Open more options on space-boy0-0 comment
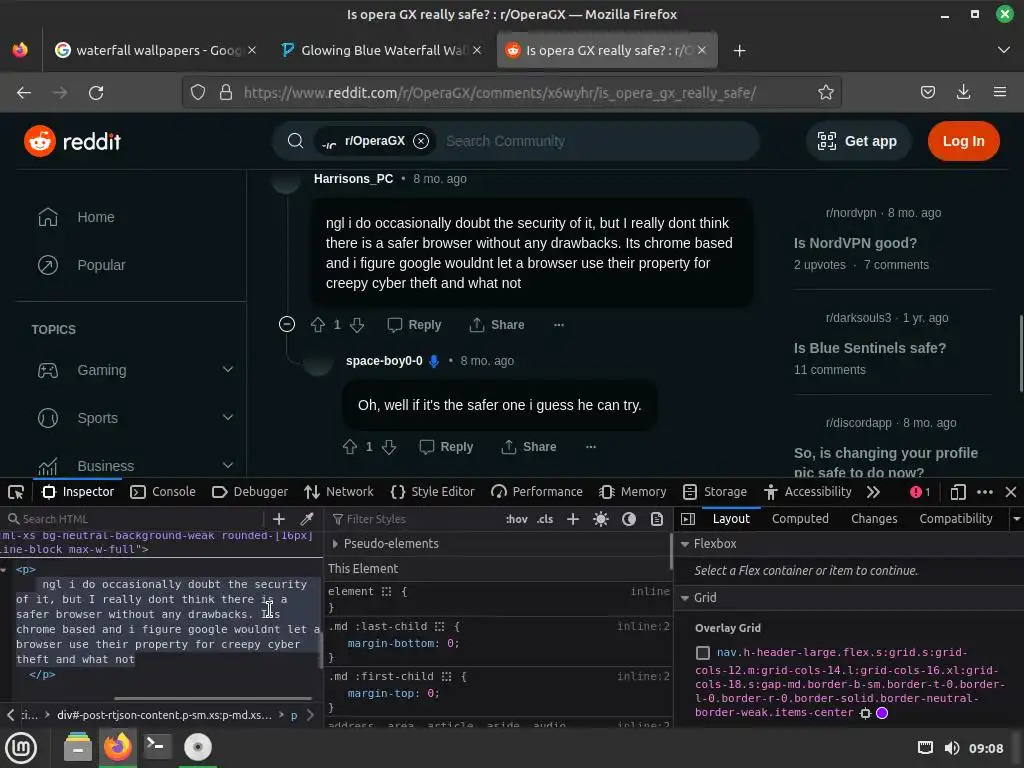 click(x=591, y=447)
